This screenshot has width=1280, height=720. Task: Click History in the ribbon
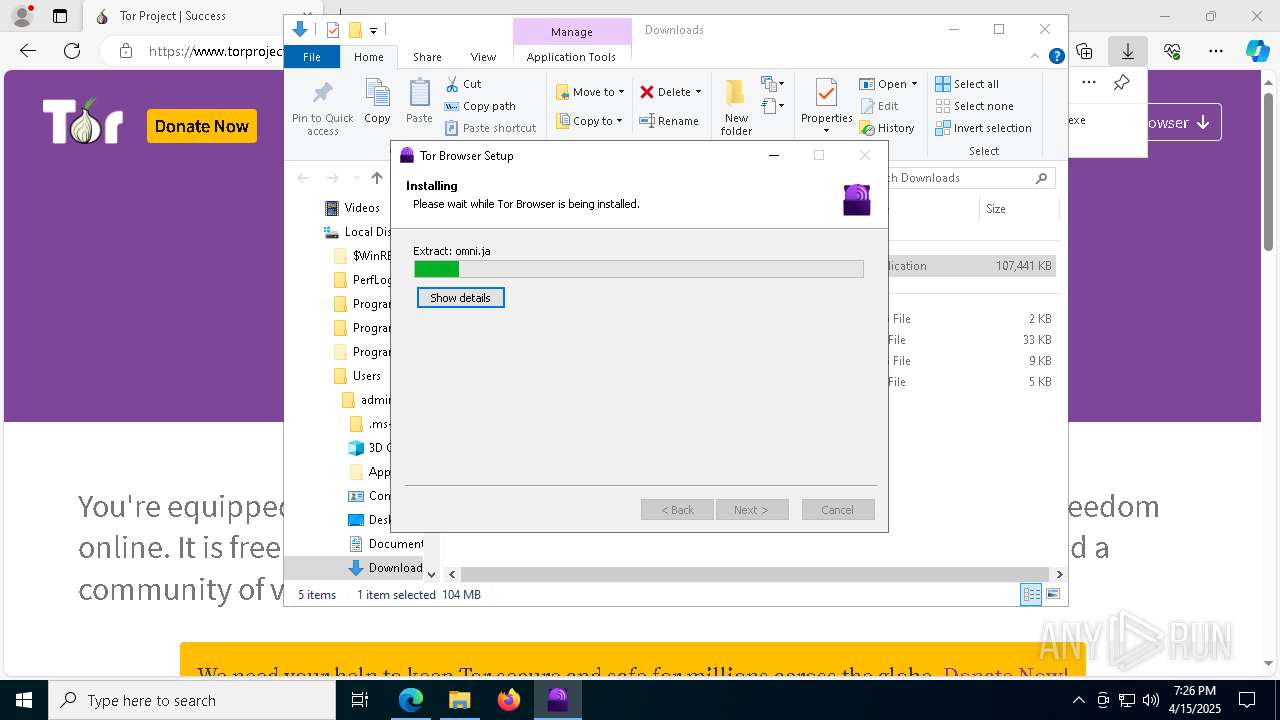[x=887, y=128]
